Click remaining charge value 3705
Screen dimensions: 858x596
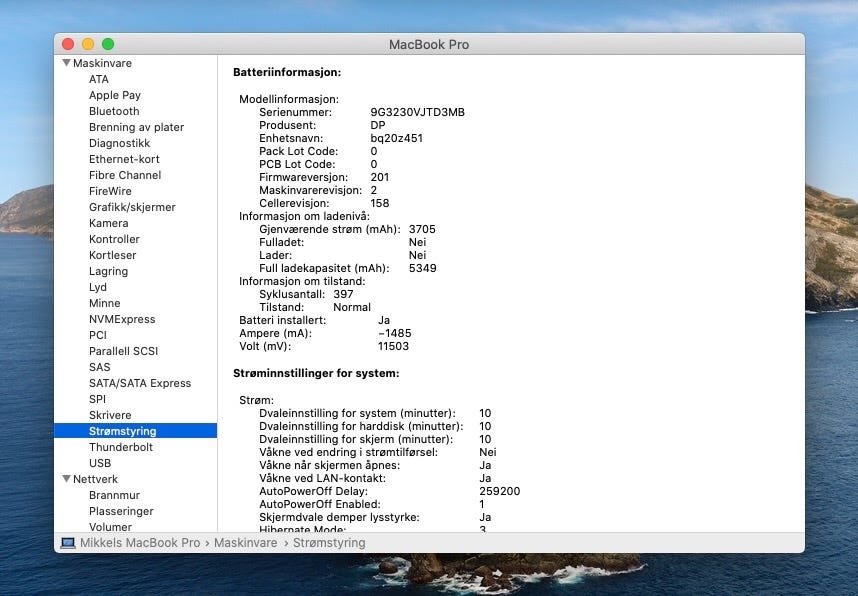422,229
